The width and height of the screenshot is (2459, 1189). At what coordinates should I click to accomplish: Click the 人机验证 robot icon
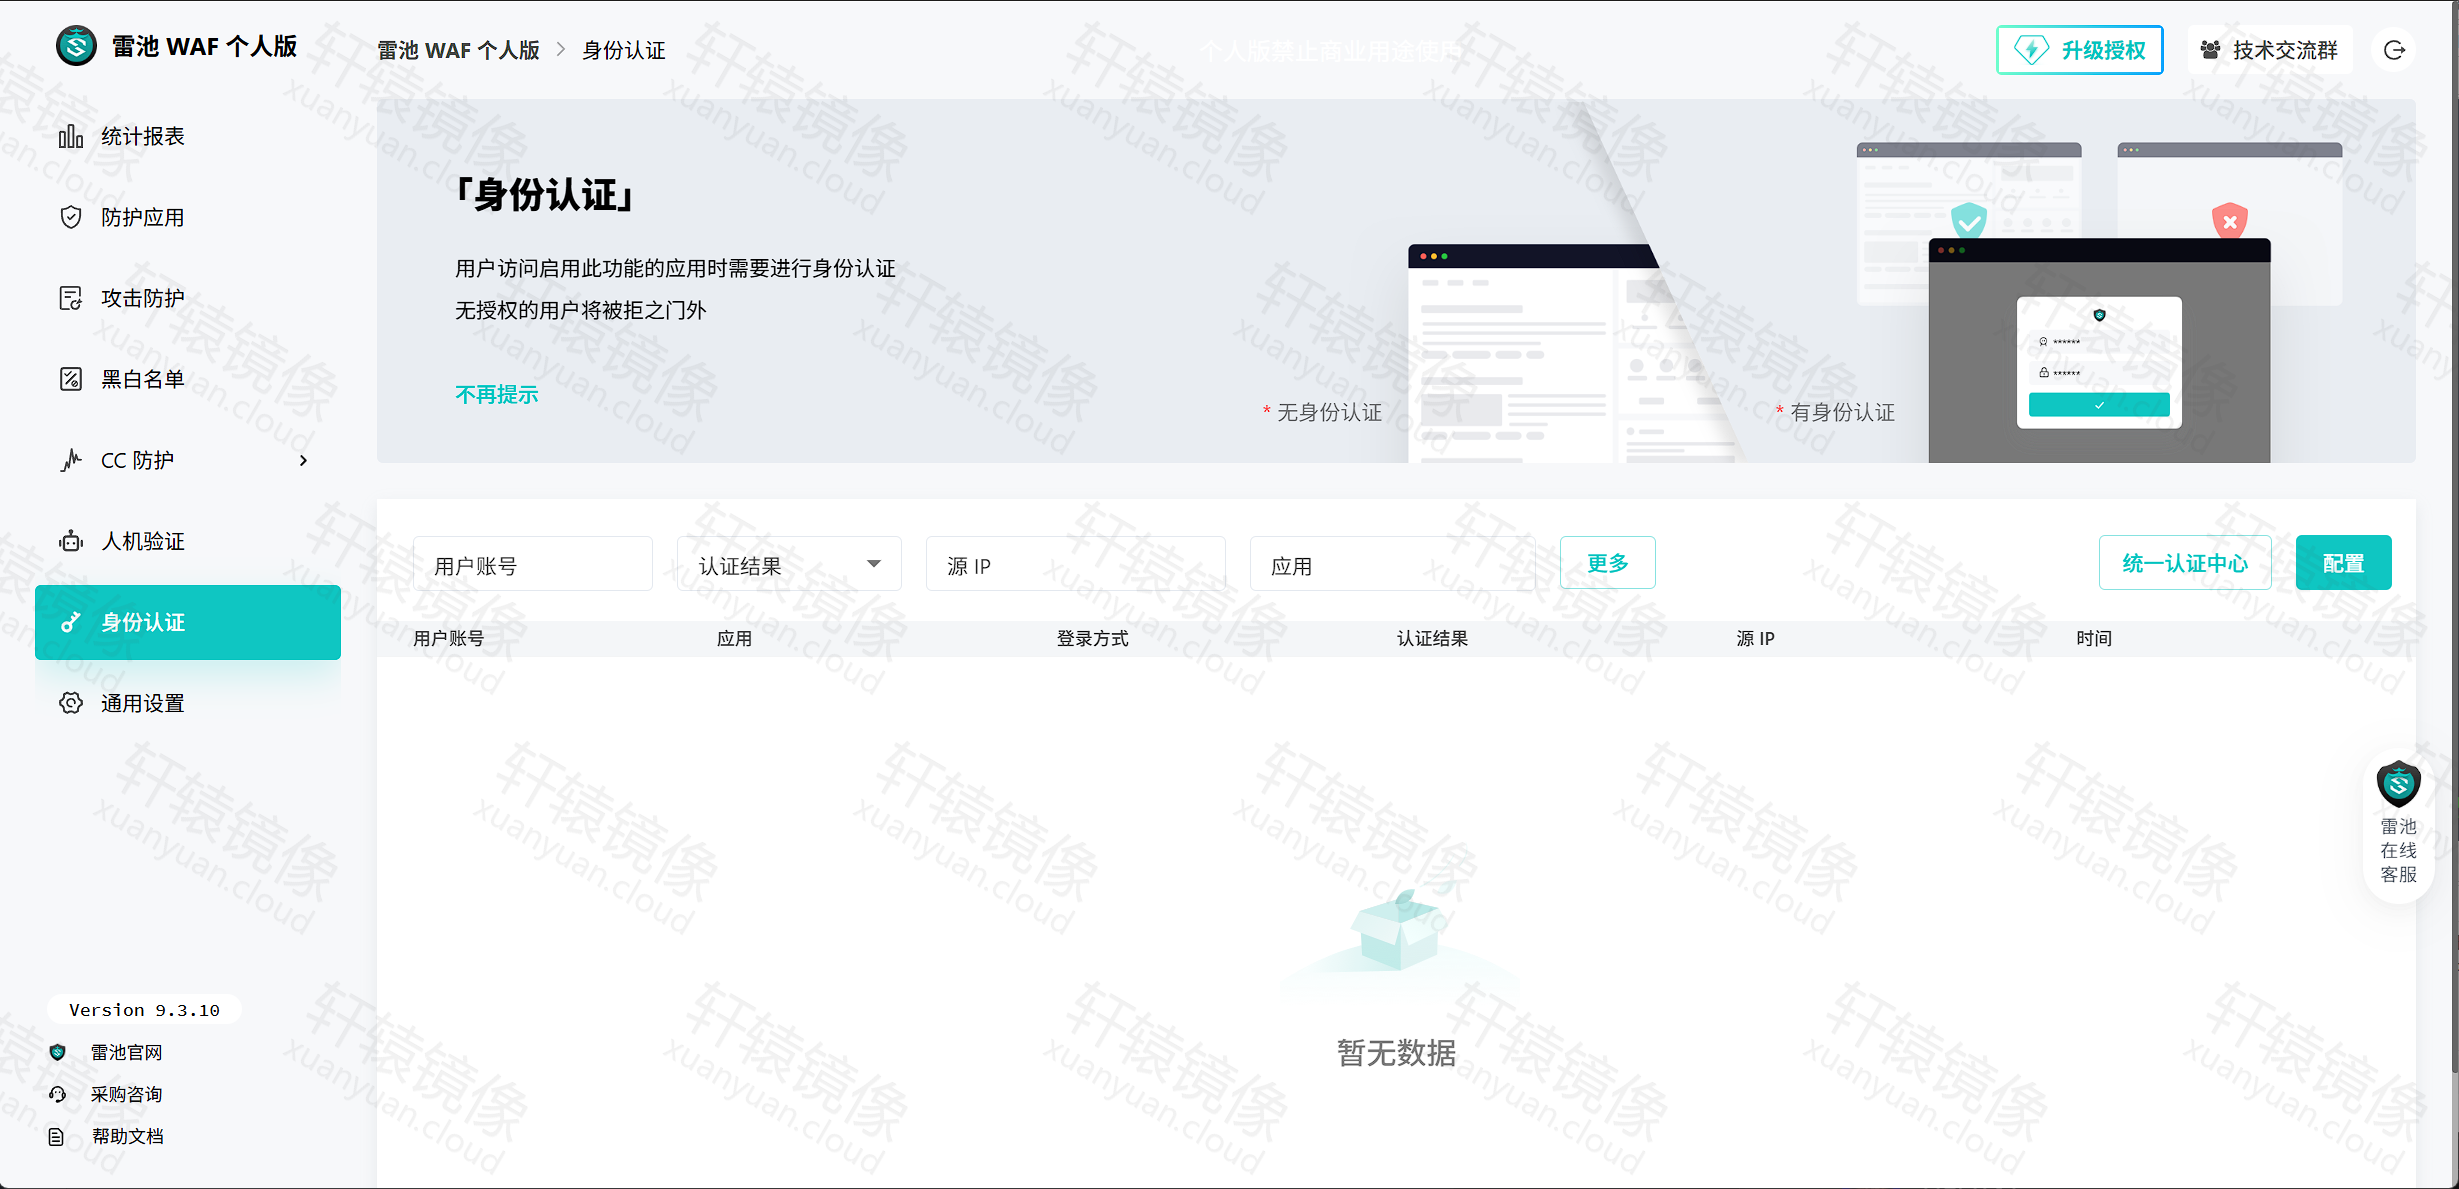[x=71, y=541]
